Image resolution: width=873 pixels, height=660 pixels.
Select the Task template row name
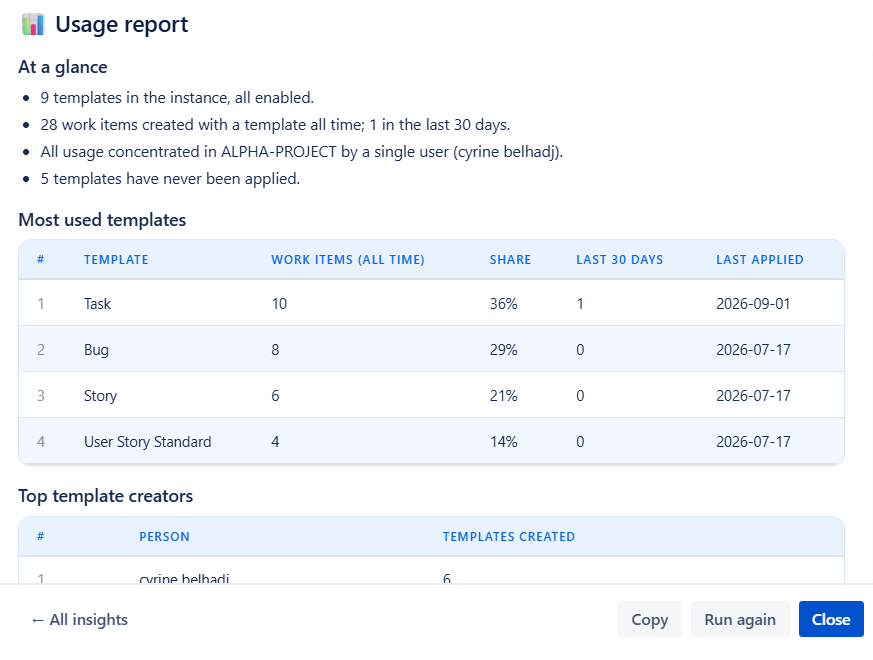point(97,304)
